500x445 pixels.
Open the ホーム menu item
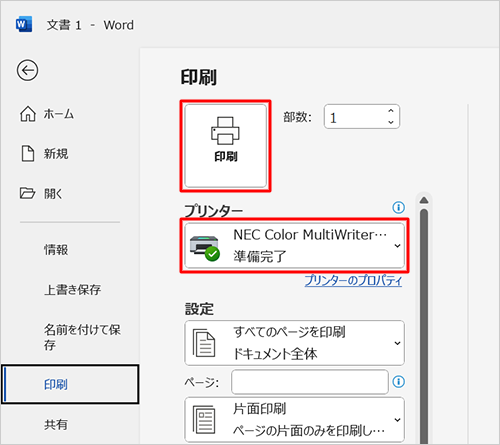[x=47, y=114]
